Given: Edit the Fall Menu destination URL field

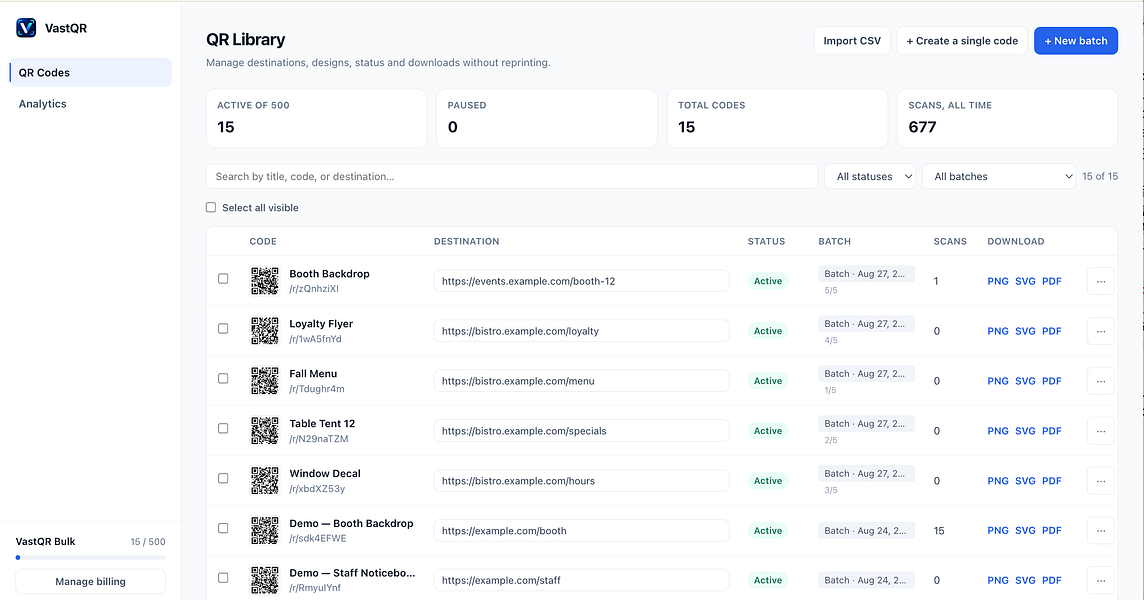Looking at the screenshot, I should [x=581, y=381].
